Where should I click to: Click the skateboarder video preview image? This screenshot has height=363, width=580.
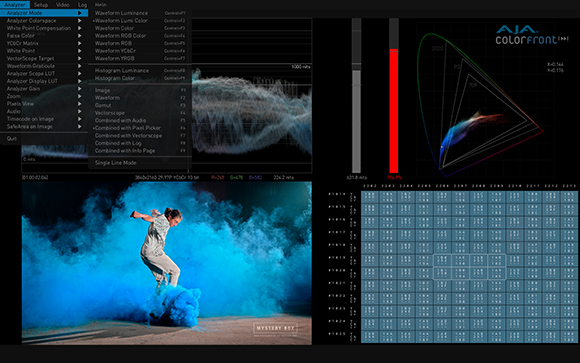(x=166, y=263)
